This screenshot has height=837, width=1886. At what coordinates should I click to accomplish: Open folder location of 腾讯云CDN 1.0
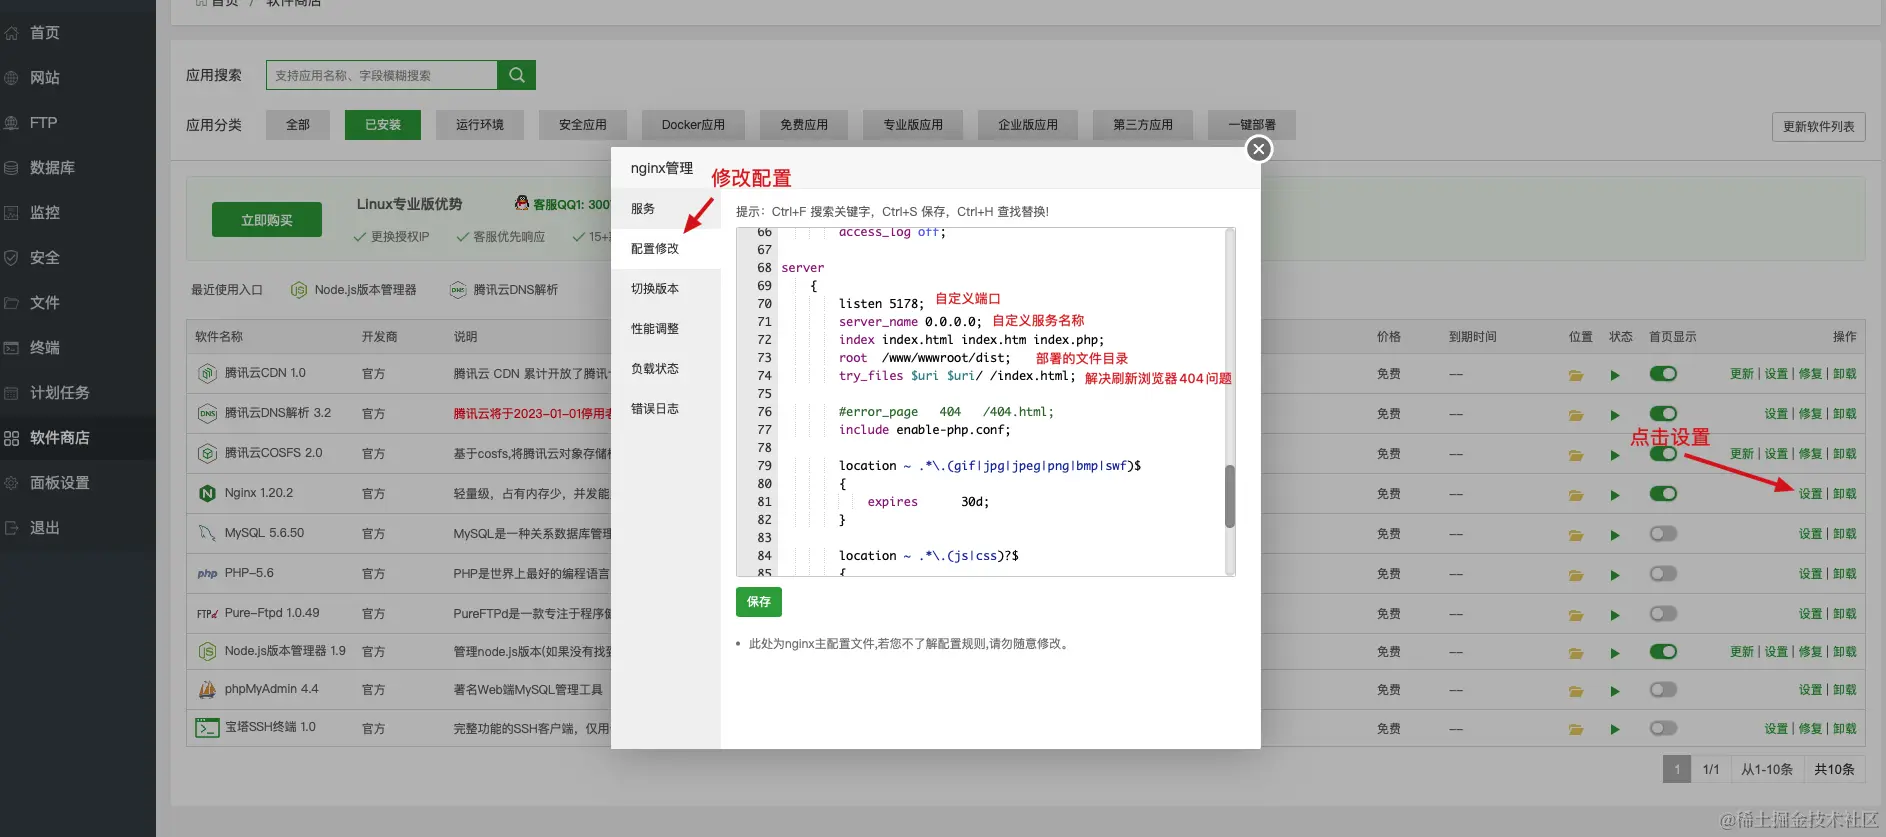pos(1576,375)
